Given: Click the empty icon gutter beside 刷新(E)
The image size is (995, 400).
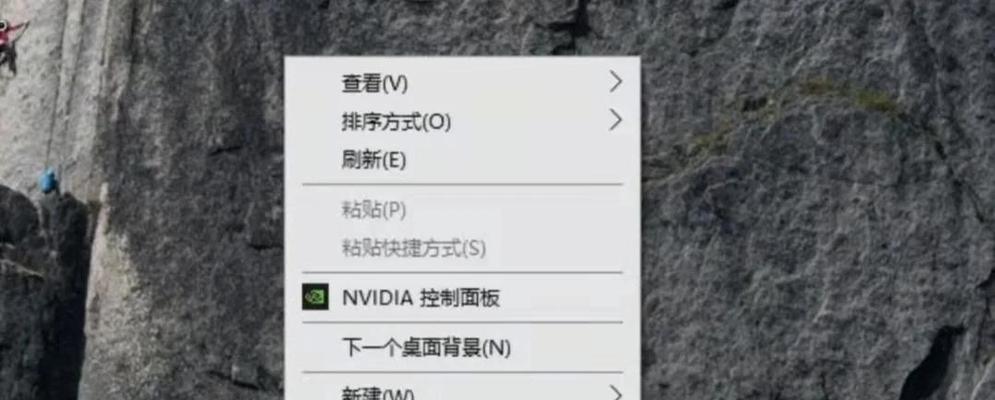Looking at the screenshot, I should 315,160.
